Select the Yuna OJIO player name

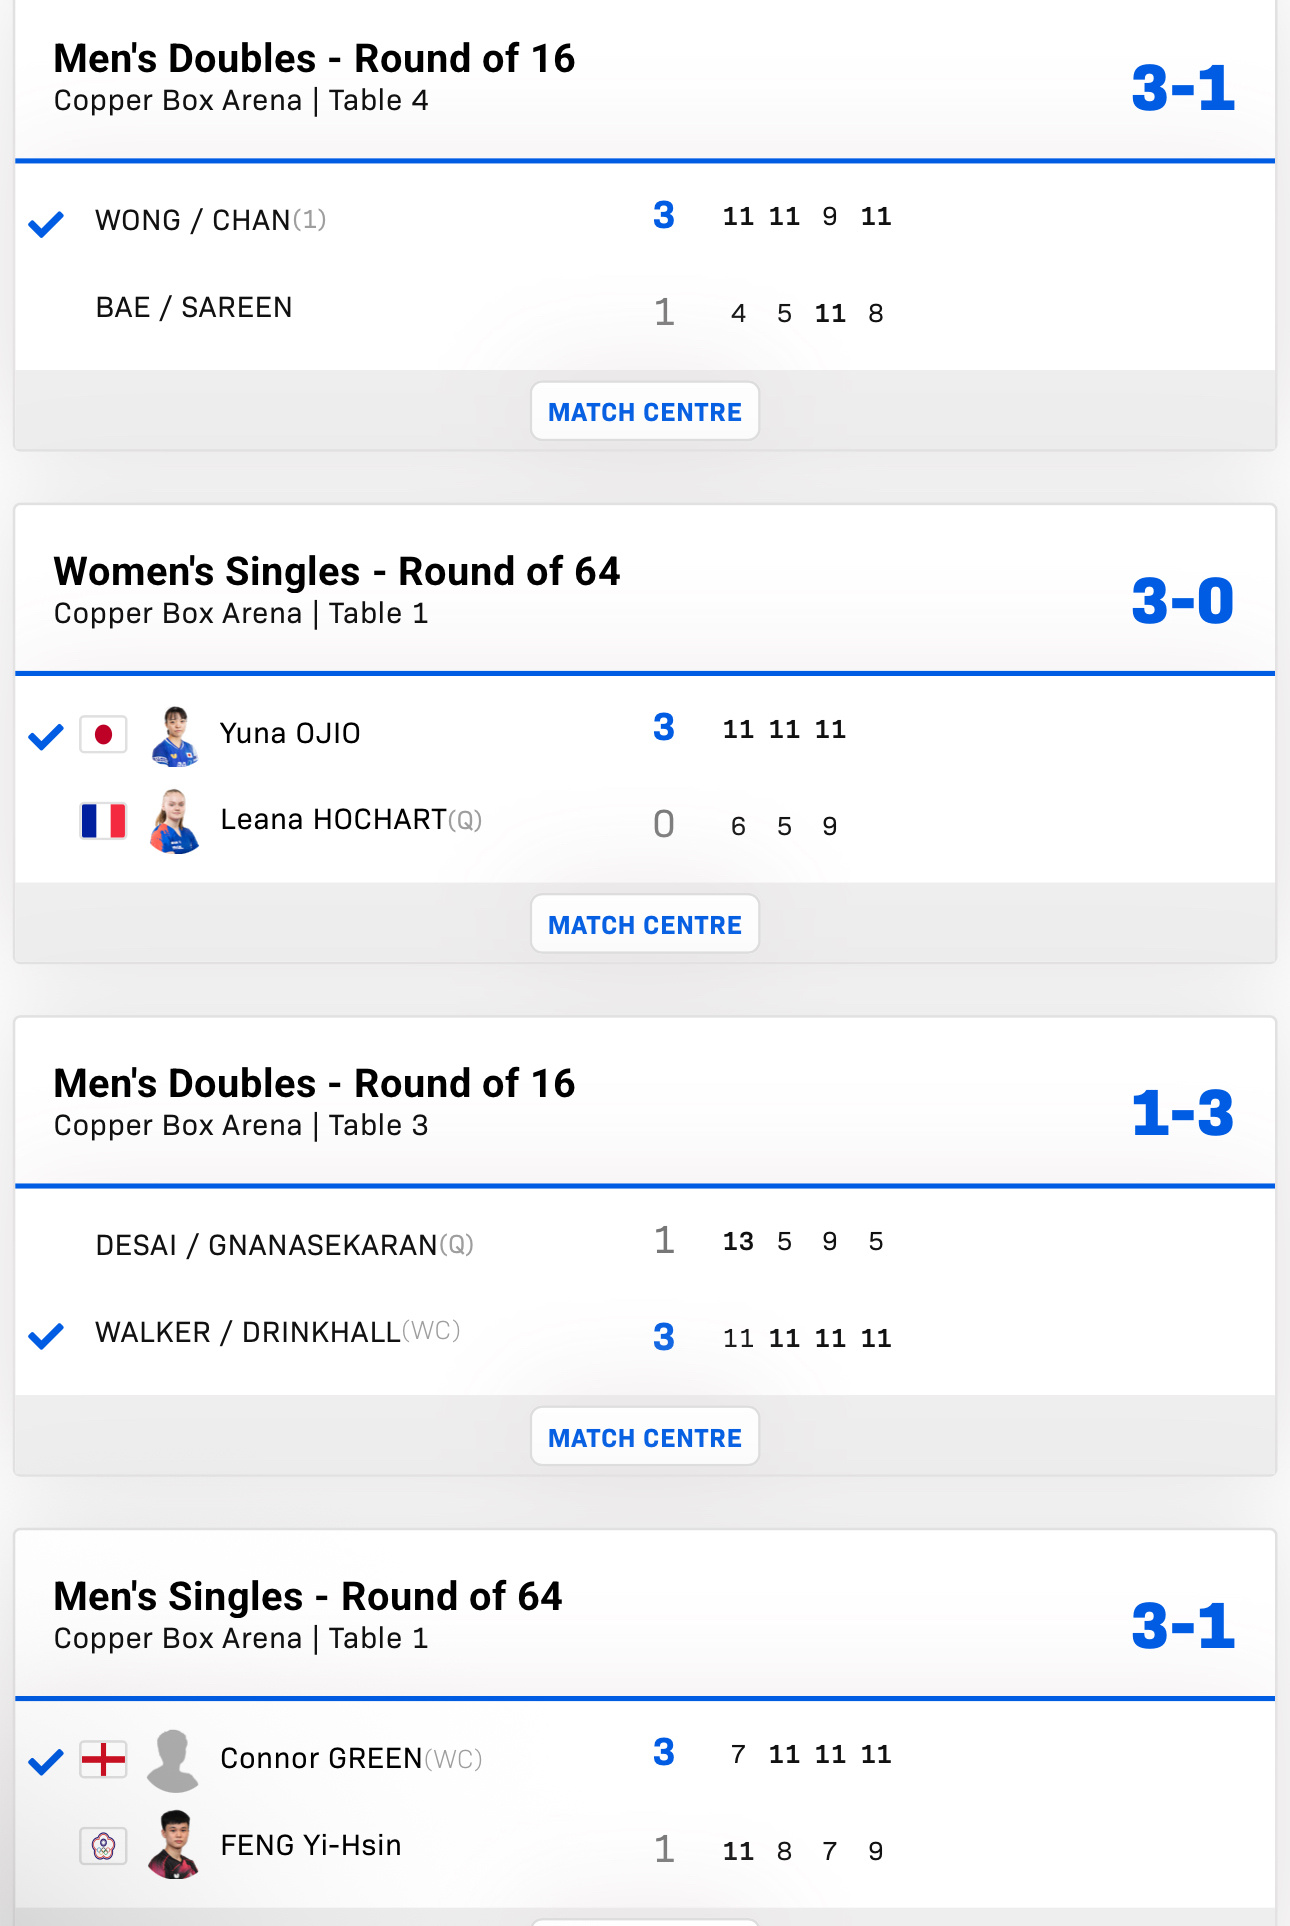290,733
